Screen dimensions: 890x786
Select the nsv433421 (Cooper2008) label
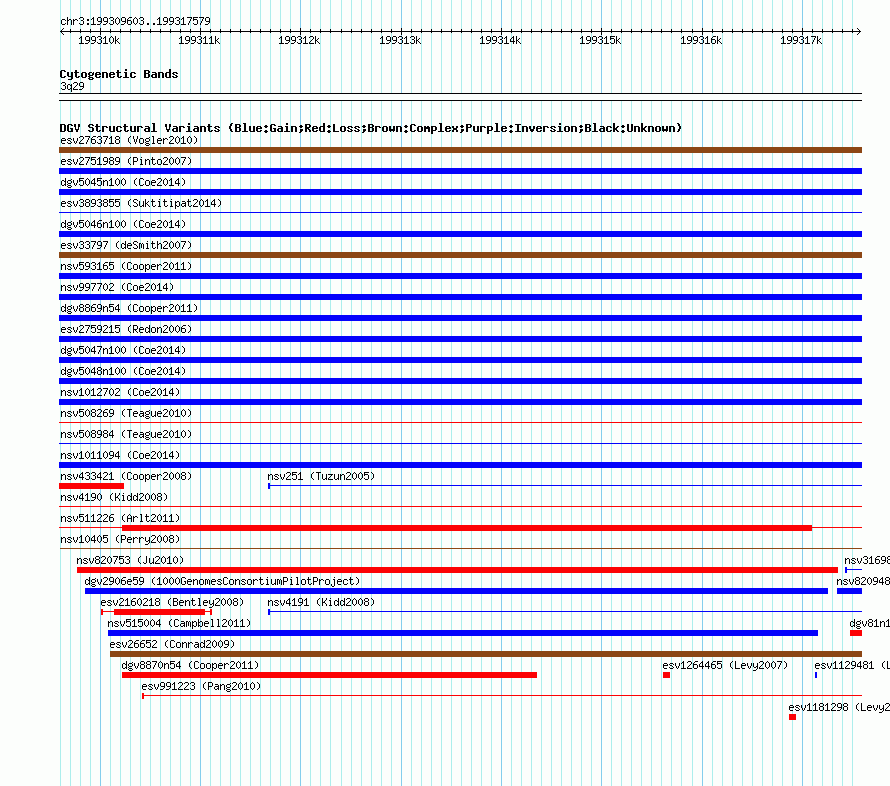click(x=126, y=476)
